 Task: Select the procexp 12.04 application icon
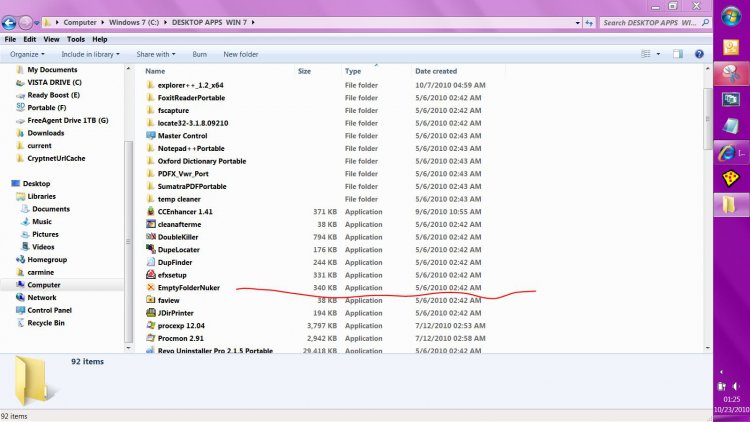(x=151, y=325)
